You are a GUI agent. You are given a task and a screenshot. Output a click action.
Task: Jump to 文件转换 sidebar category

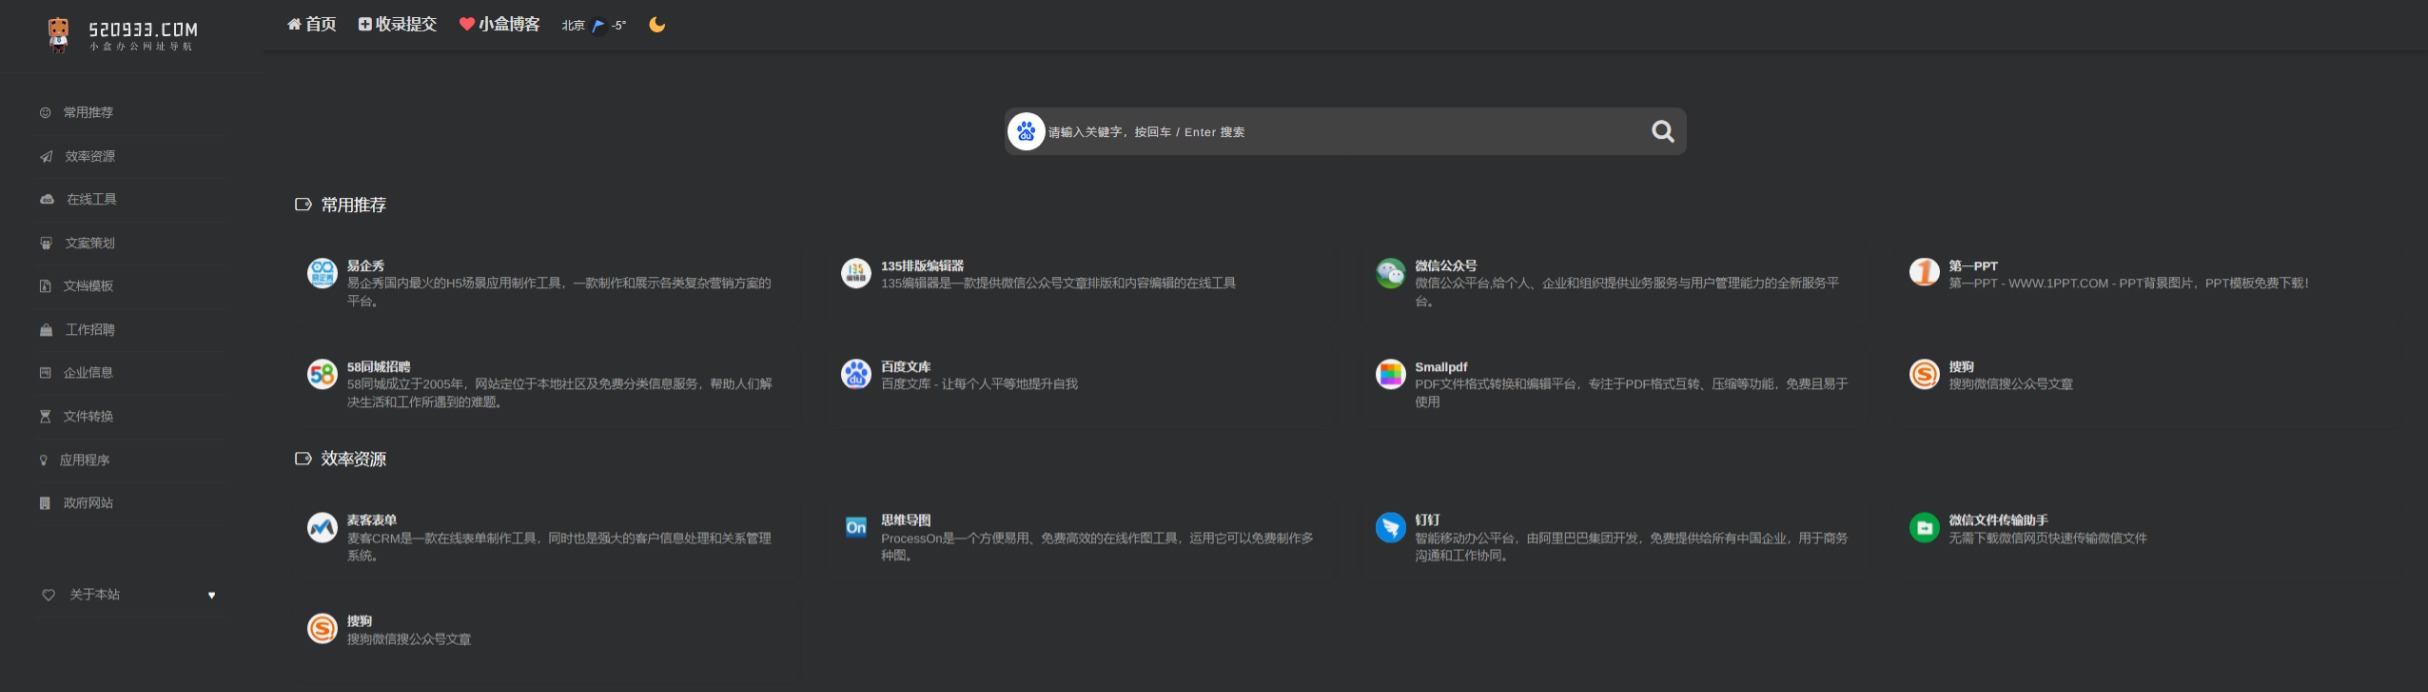click(88, 416)
